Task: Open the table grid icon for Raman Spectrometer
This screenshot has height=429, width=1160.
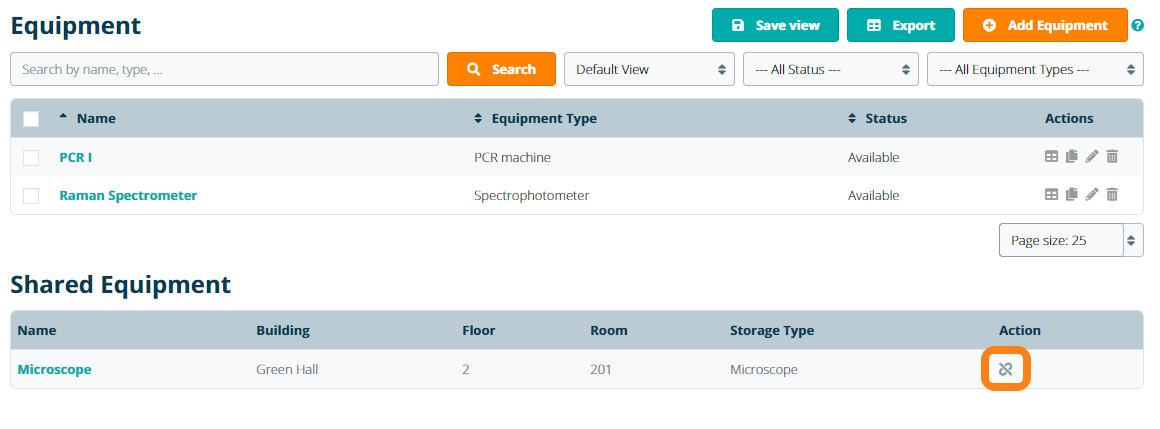Action: click(x=1051, y=195)
